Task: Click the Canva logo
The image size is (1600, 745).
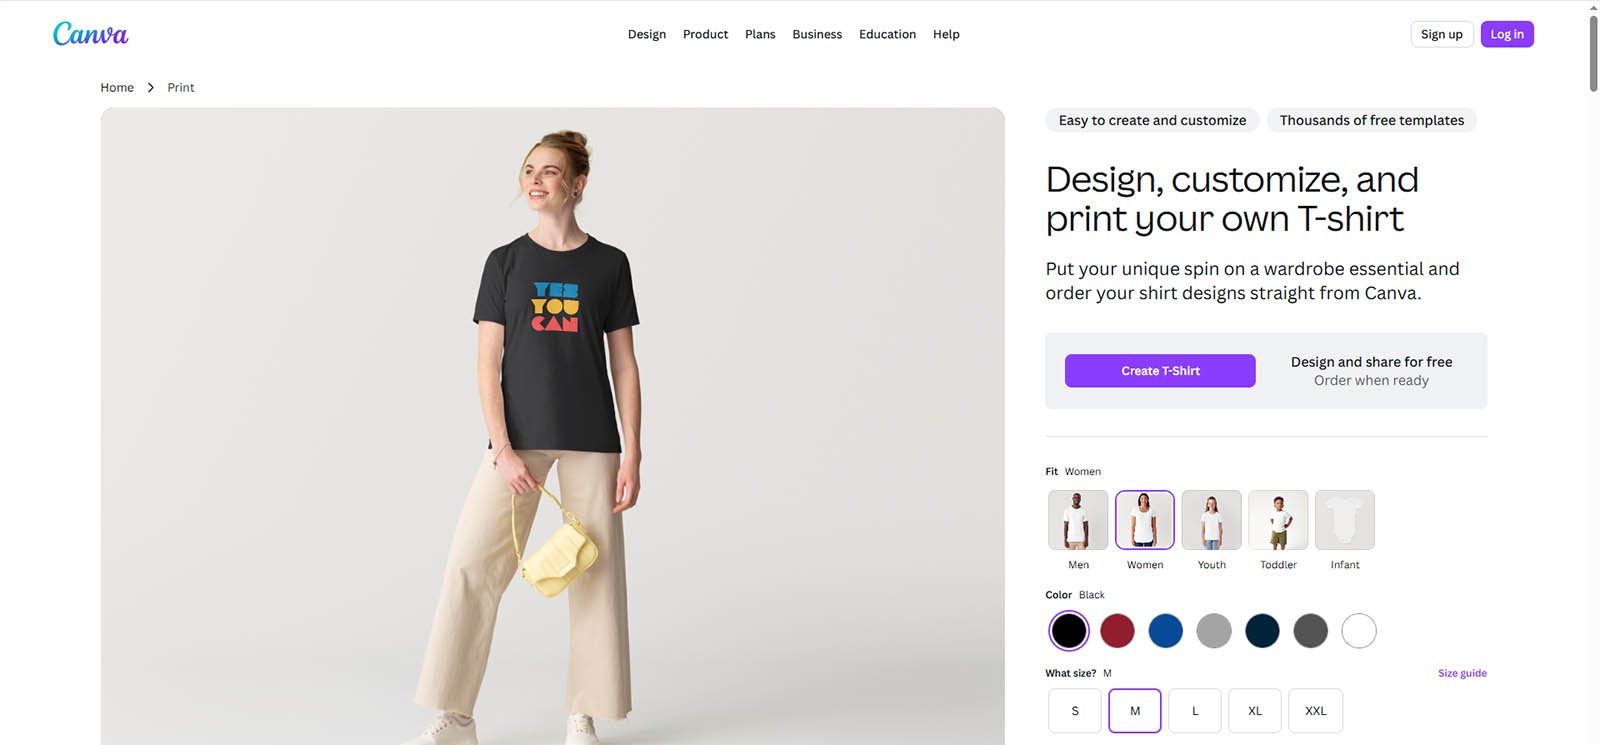Action: click(x=90, y=33)
